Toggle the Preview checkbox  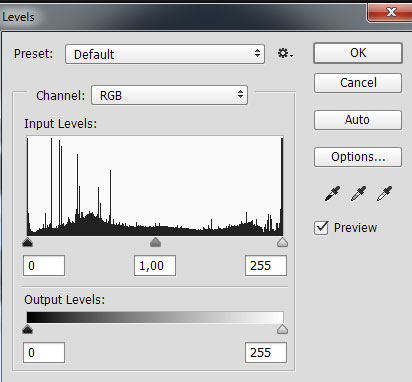click(x=321, y=228)
